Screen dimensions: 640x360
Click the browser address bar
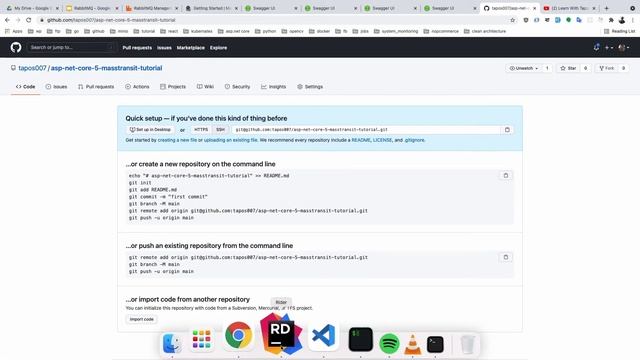273,20
